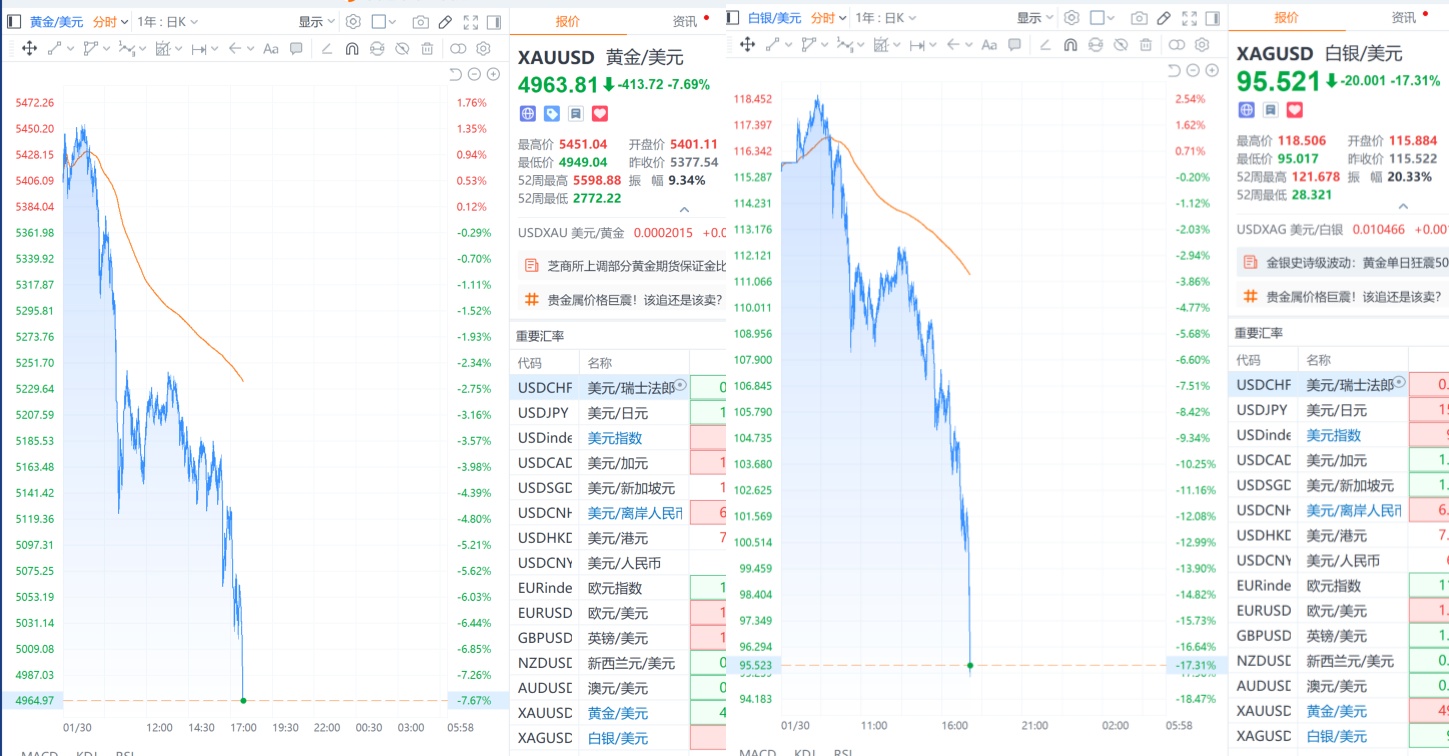
Task: Open the 分时 dropdown on gold chart
Action: click(x=110, y=21)
